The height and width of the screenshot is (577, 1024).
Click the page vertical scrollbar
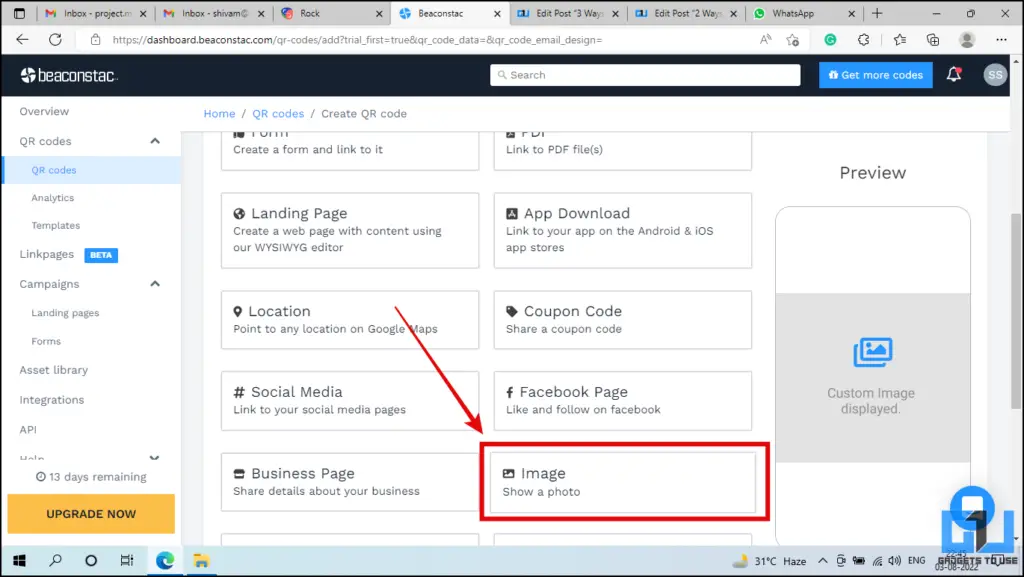pyautogui.click(x=1016, y=312)
